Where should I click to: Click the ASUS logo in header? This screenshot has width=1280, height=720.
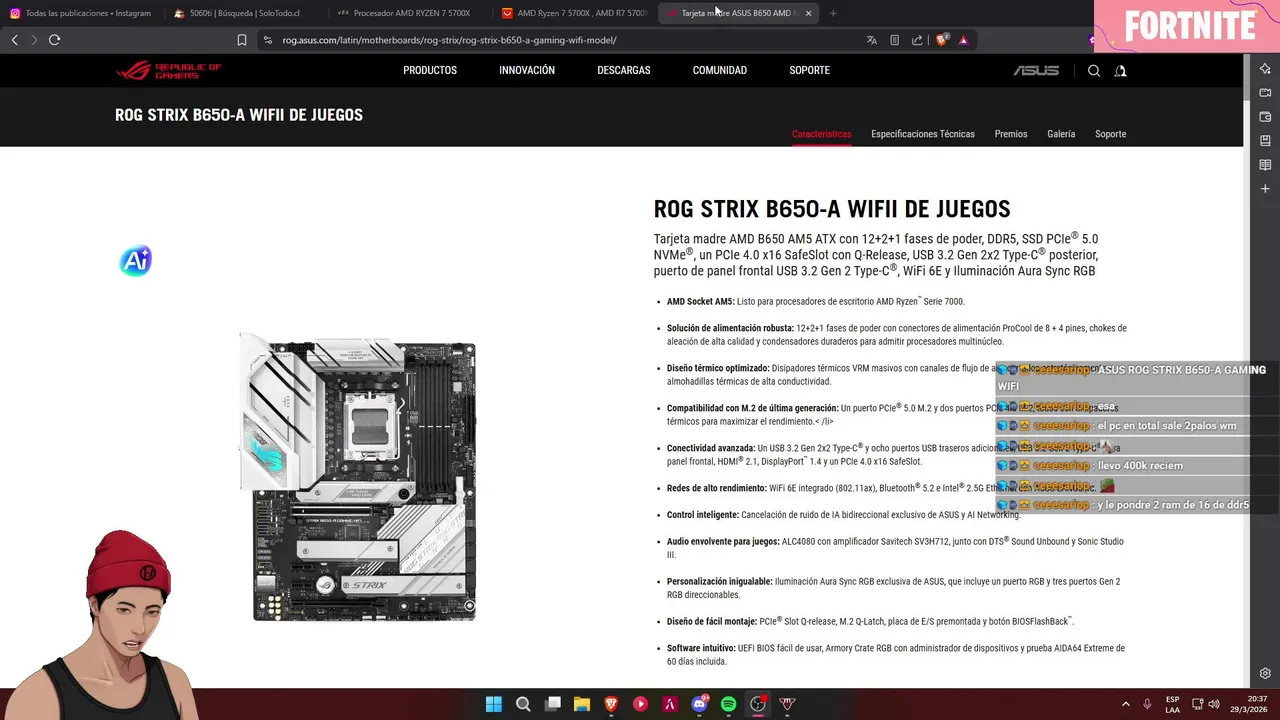click(1036, 70)
